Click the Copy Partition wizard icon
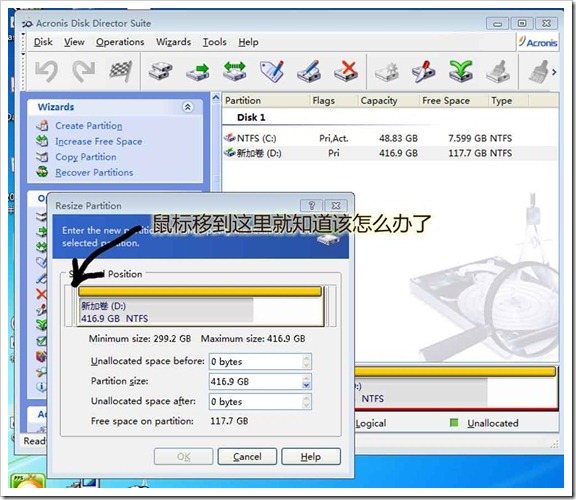The width and height of the screenshot is (576, 500). [42, 157]
